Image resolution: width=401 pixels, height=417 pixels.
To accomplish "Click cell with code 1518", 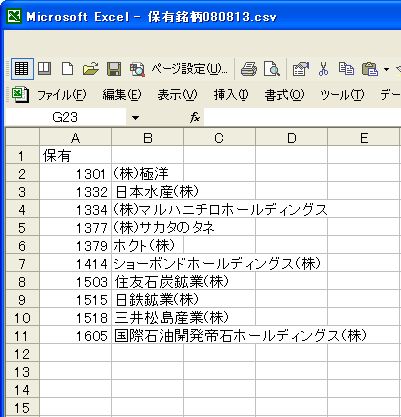I will (x=75, y=317).
